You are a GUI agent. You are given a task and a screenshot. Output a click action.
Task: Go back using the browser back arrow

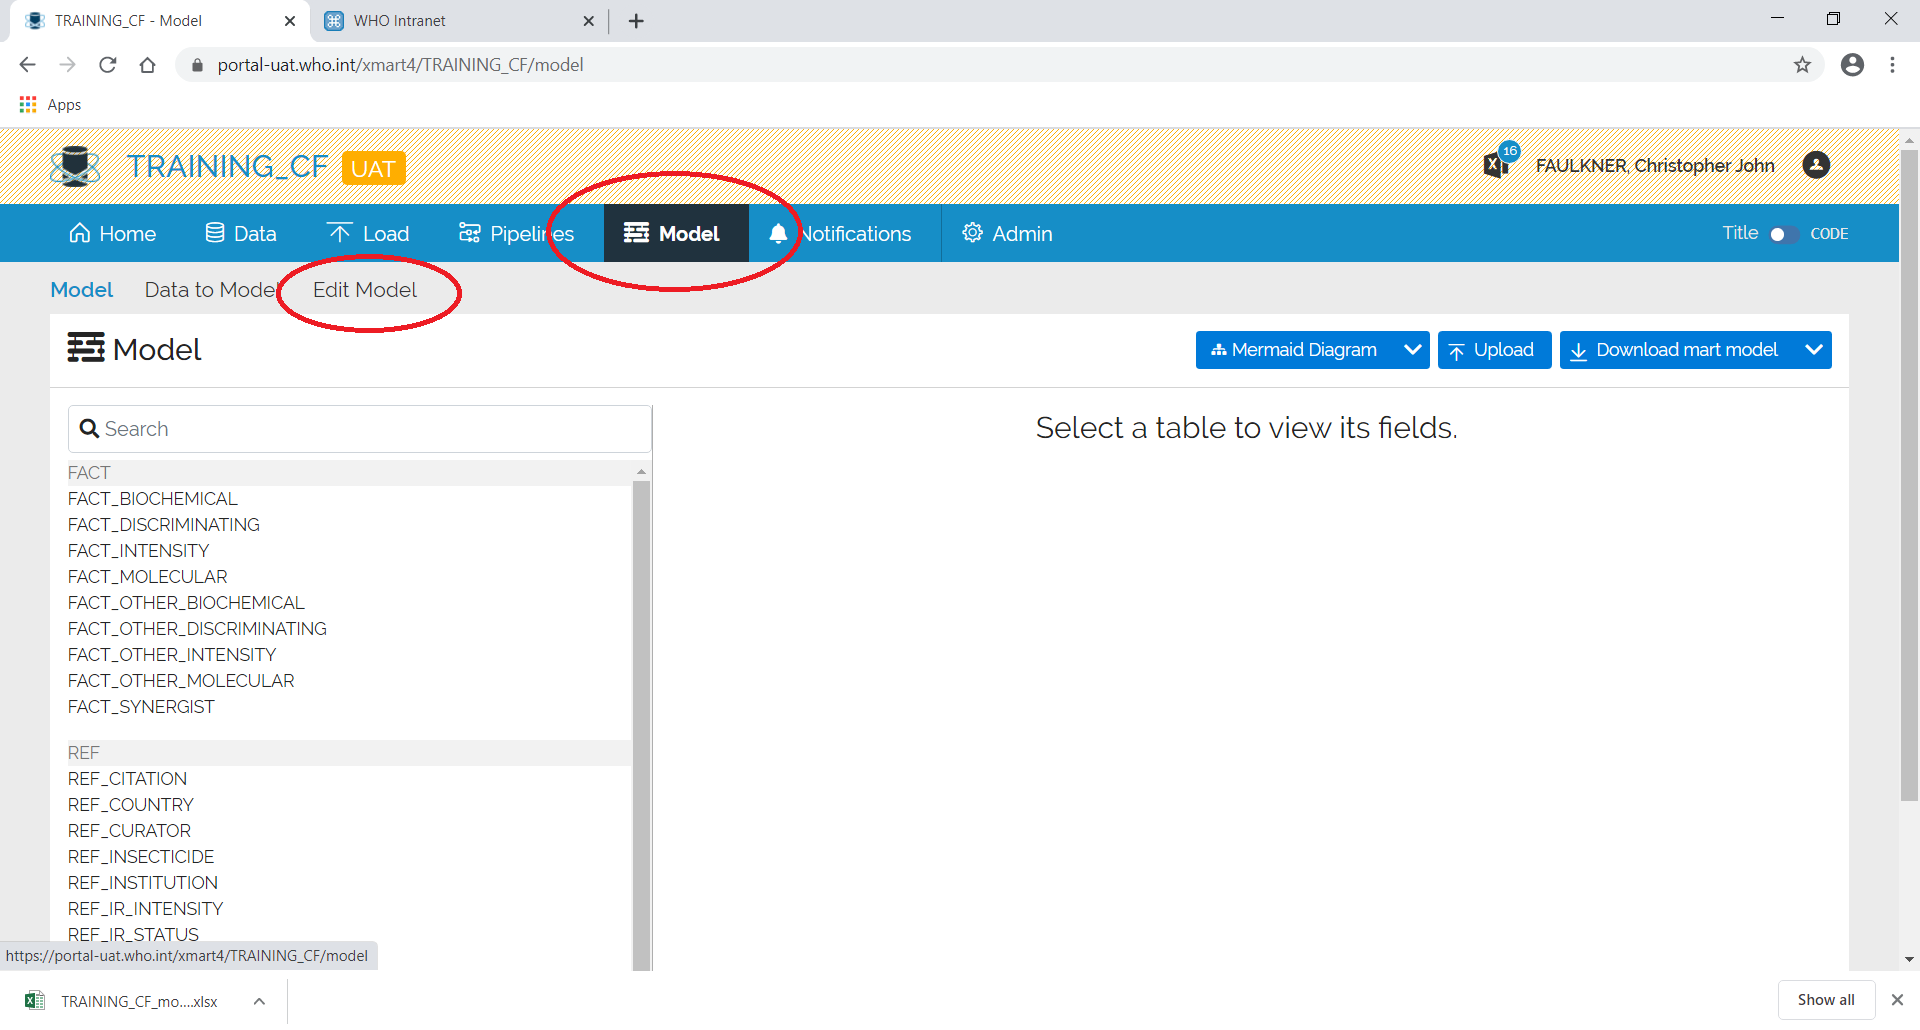click(x=27, y=65)
